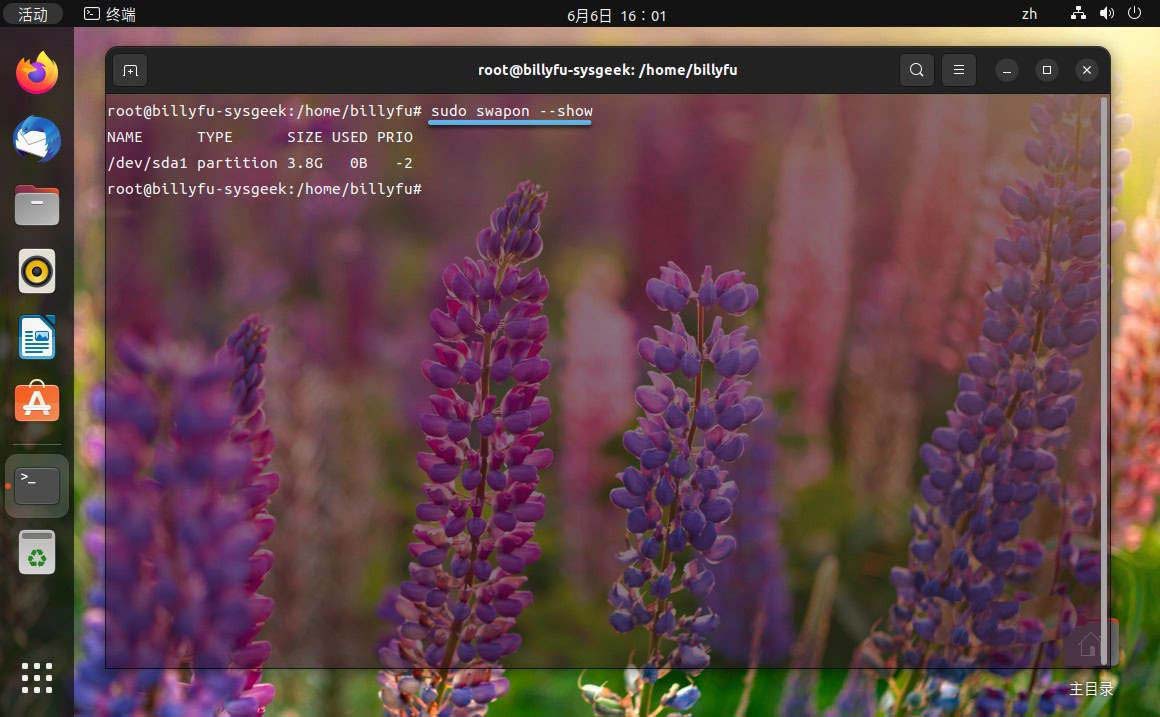Click the Terminal icon in dock
The image size is (1160, 717).
pyautogui.click(x=37, y=485)
